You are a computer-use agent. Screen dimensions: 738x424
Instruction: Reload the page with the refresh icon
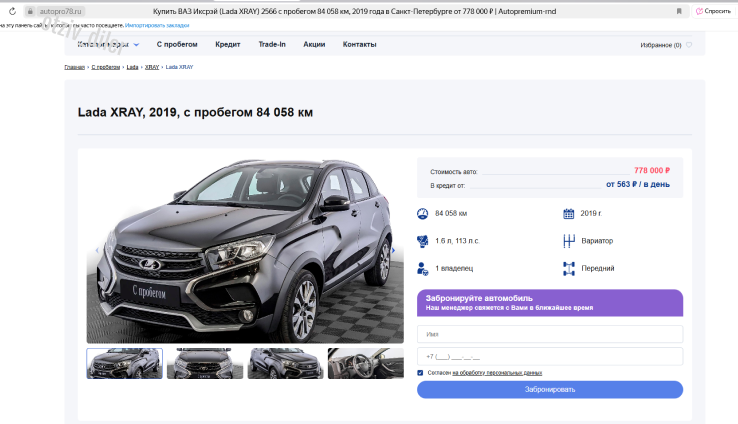click(12, 11)
